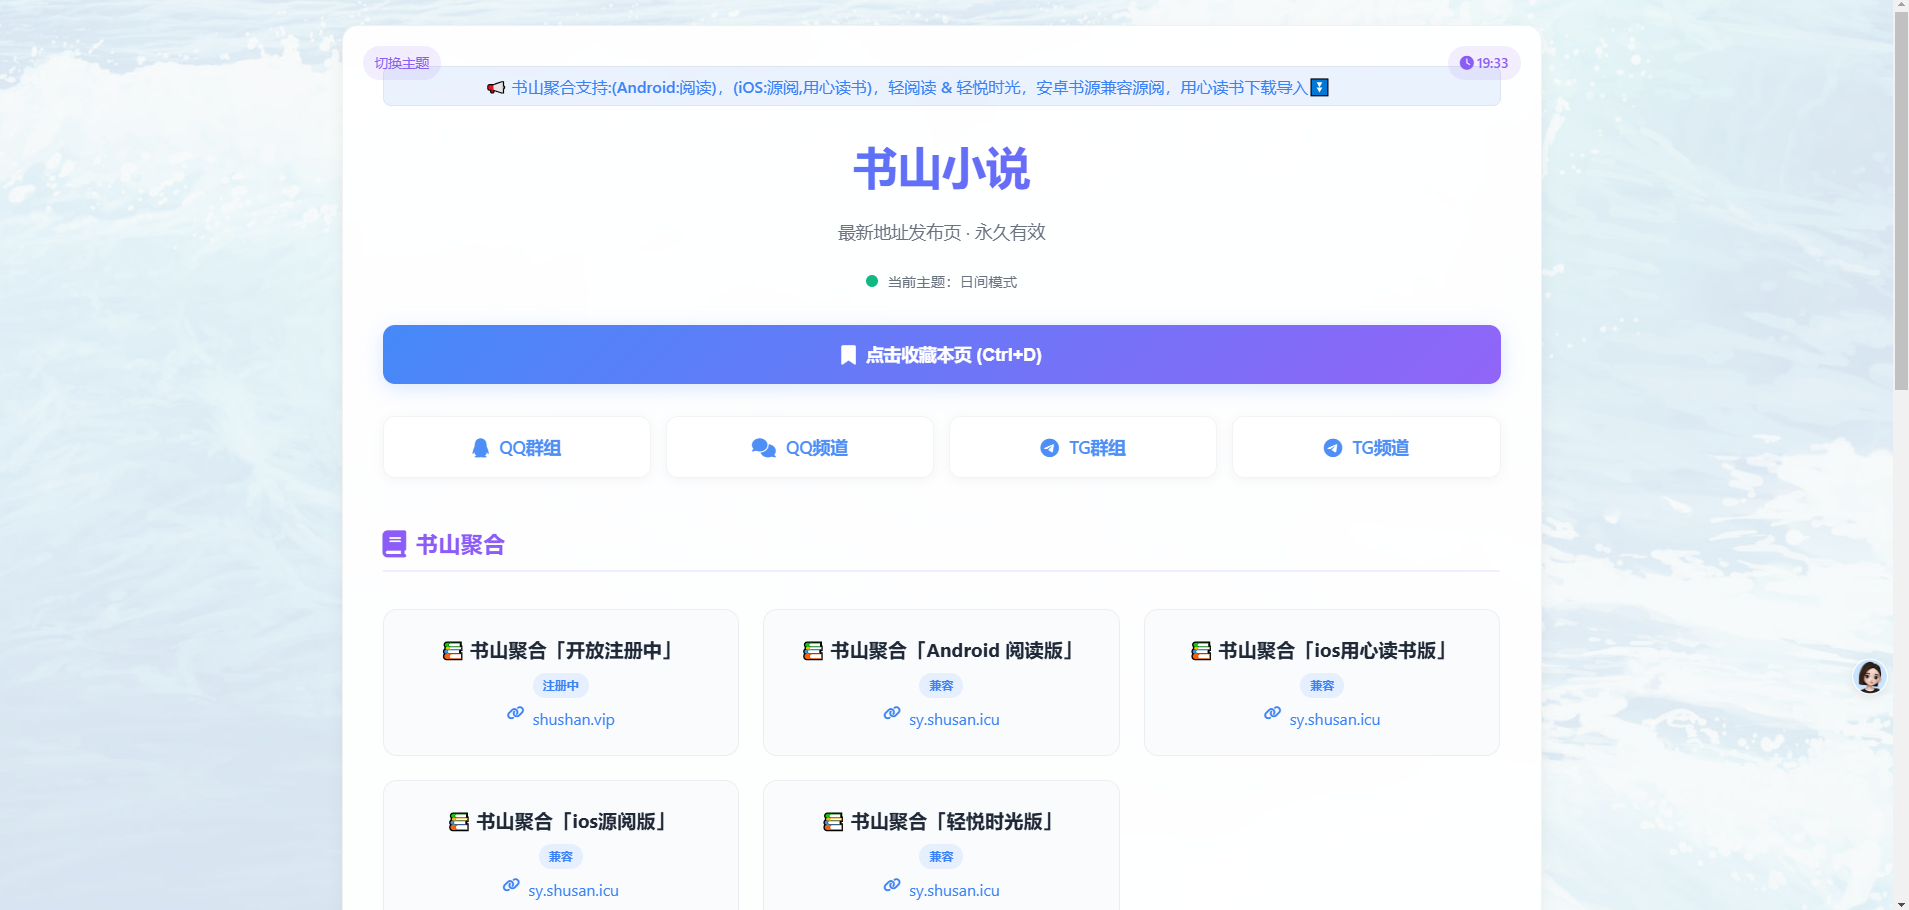Click the page's vertical scrollbar thumb

pyautogui.click(x=1901, y=201)
